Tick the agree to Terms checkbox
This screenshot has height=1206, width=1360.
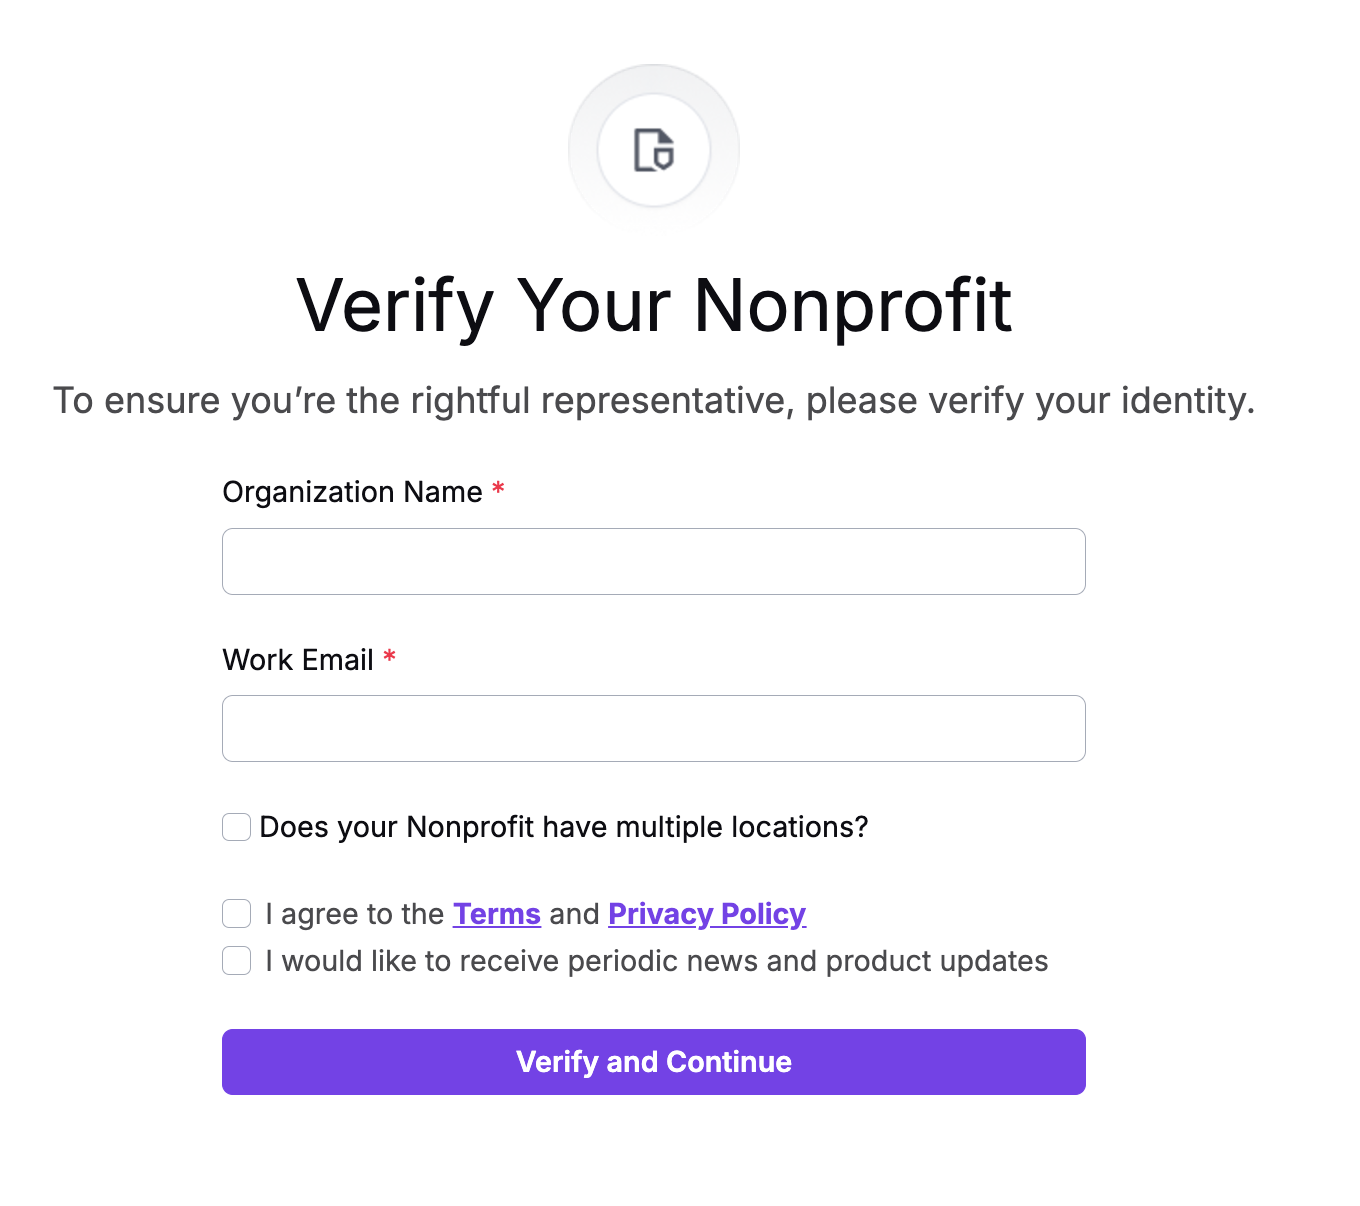(236, 913)
